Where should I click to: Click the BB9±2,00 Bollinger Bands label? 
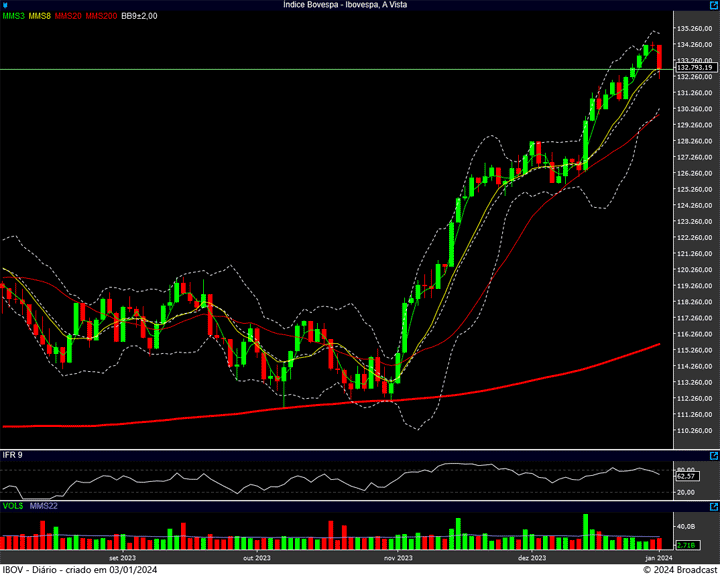tap(139, 16)
